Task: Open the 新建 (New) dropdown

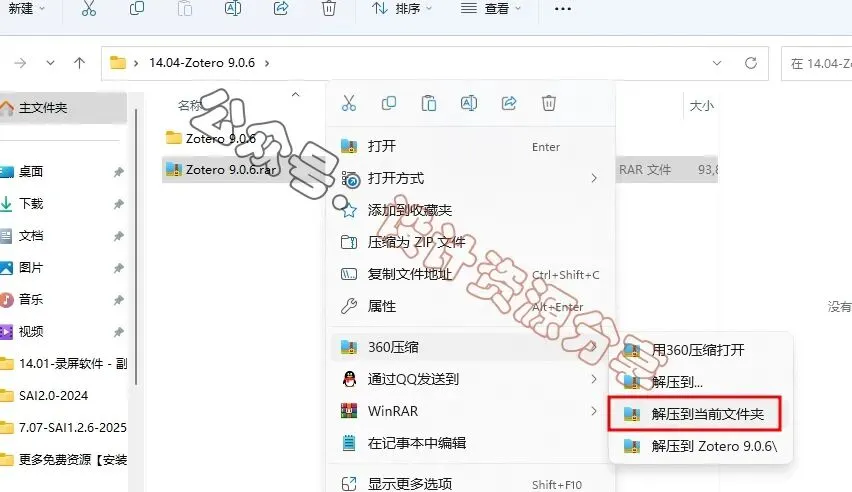Action: [x=27, y=9]
